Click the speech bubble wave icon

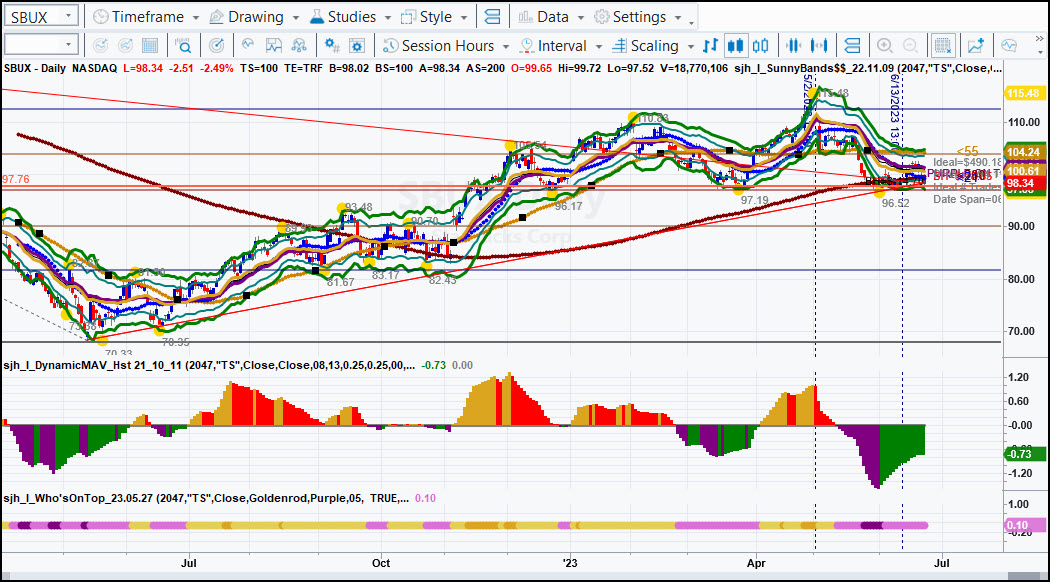click(1009, 46)
